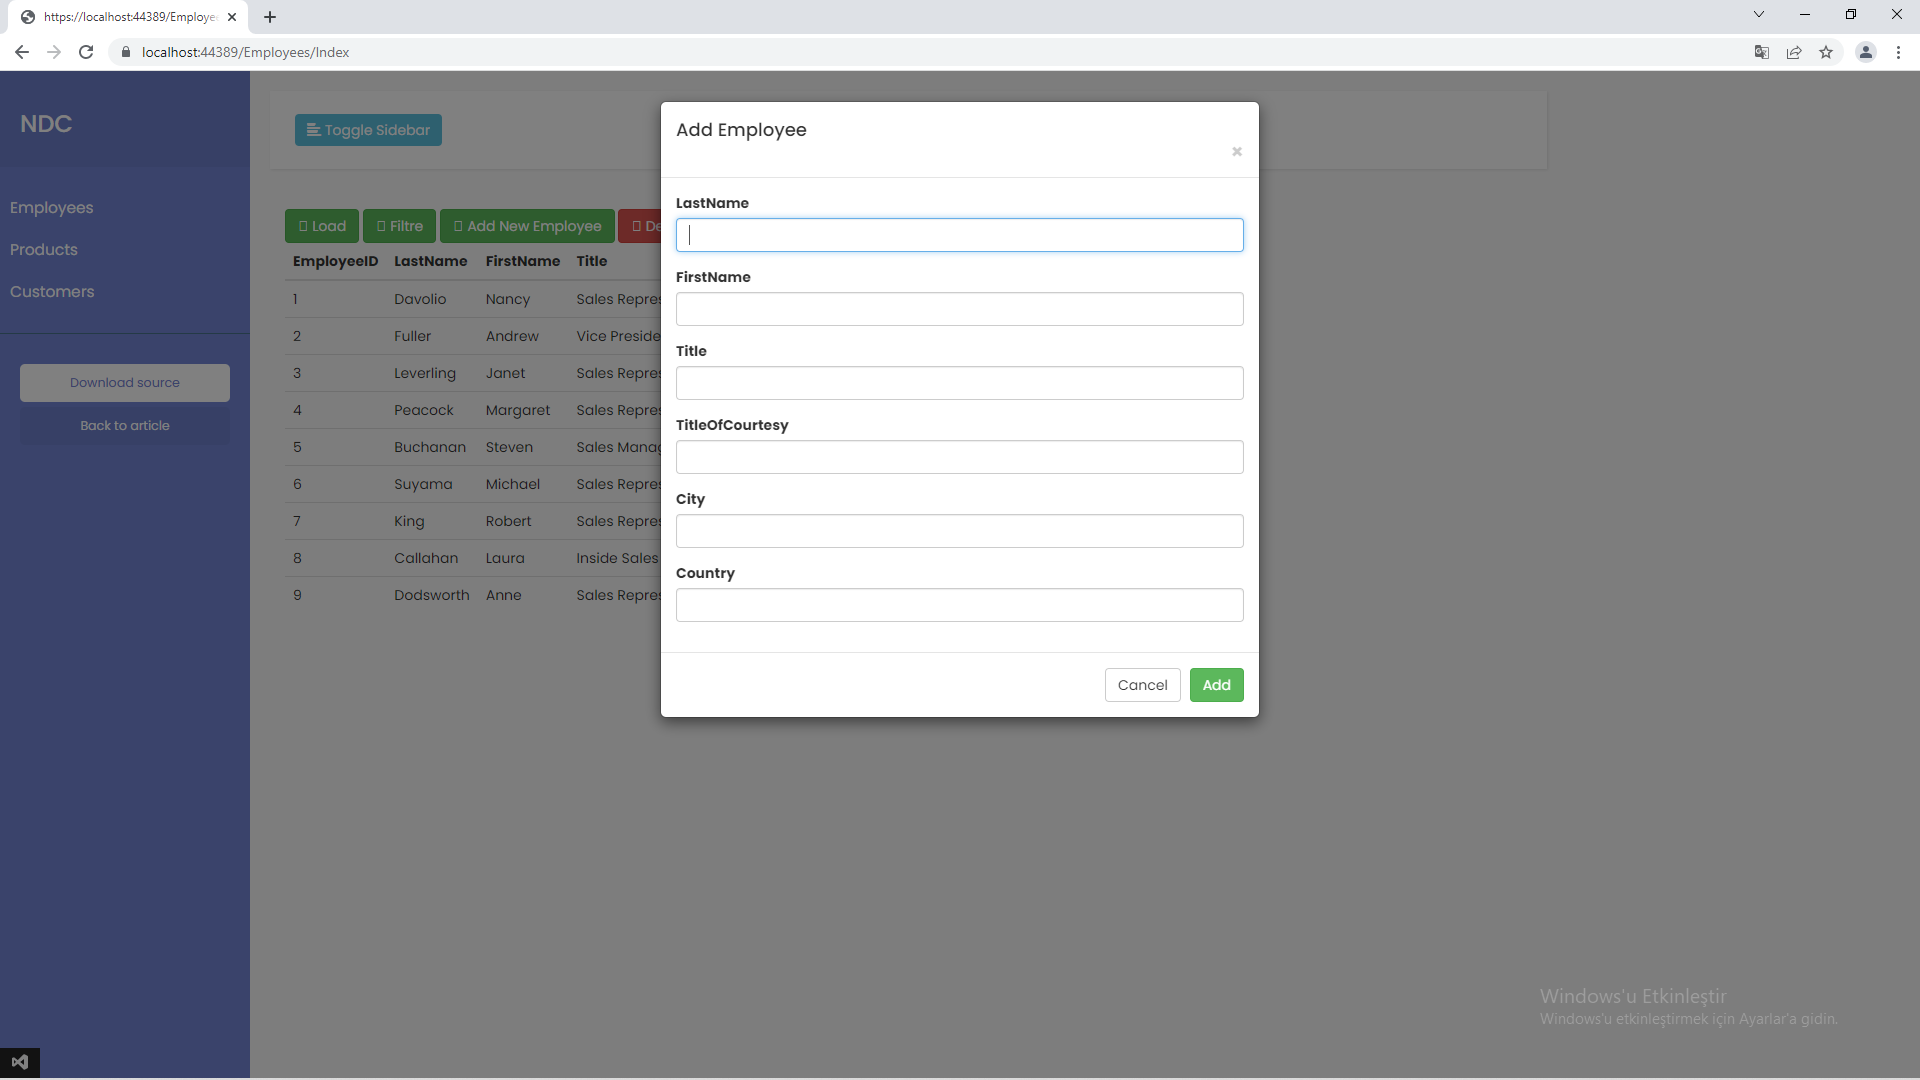Image resolution: width=1920 pixels, height=1080 pixels.
Task: Select Products in the sidebar
Action: (43, 249)
